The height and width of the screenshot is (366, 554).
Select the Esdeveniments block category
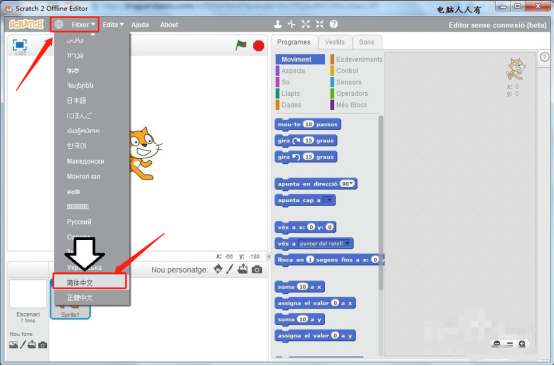(356, 59)
